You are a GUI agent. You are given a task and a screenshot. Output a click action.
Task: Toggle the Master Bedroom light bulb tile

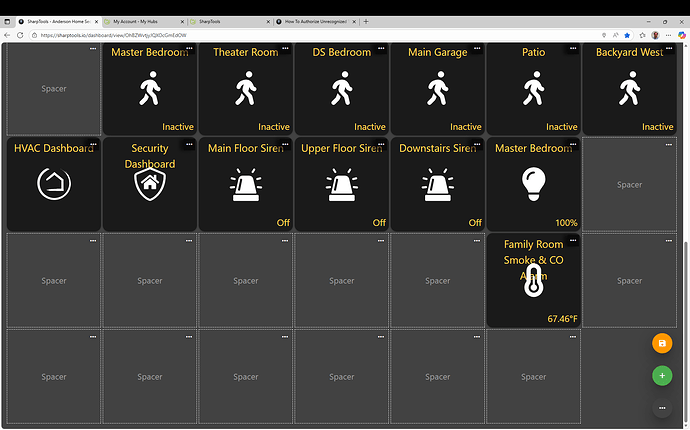[533, 184]
